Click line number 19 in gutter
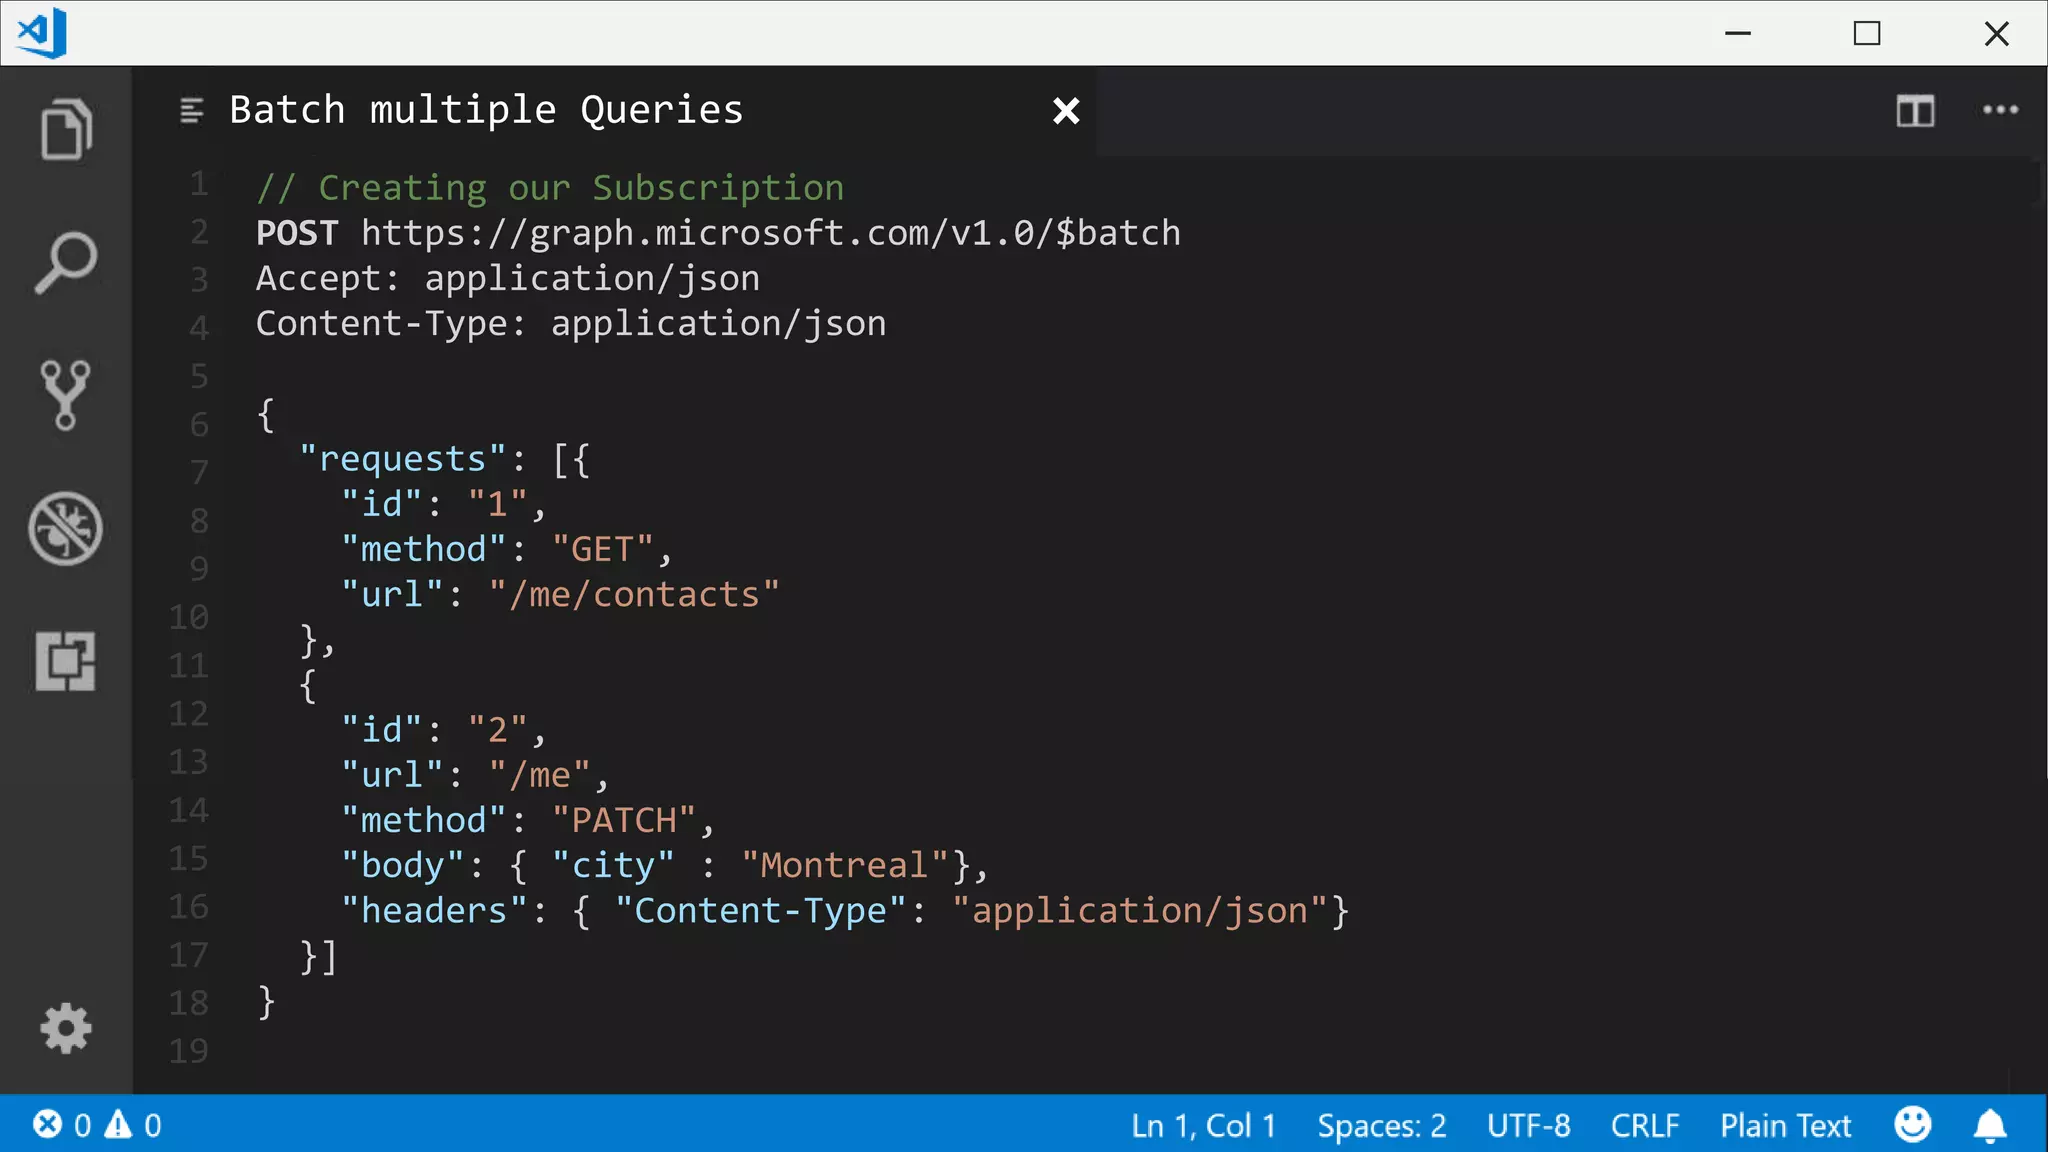This screenshot has width=2048, height=1152. click(188, 1051)
